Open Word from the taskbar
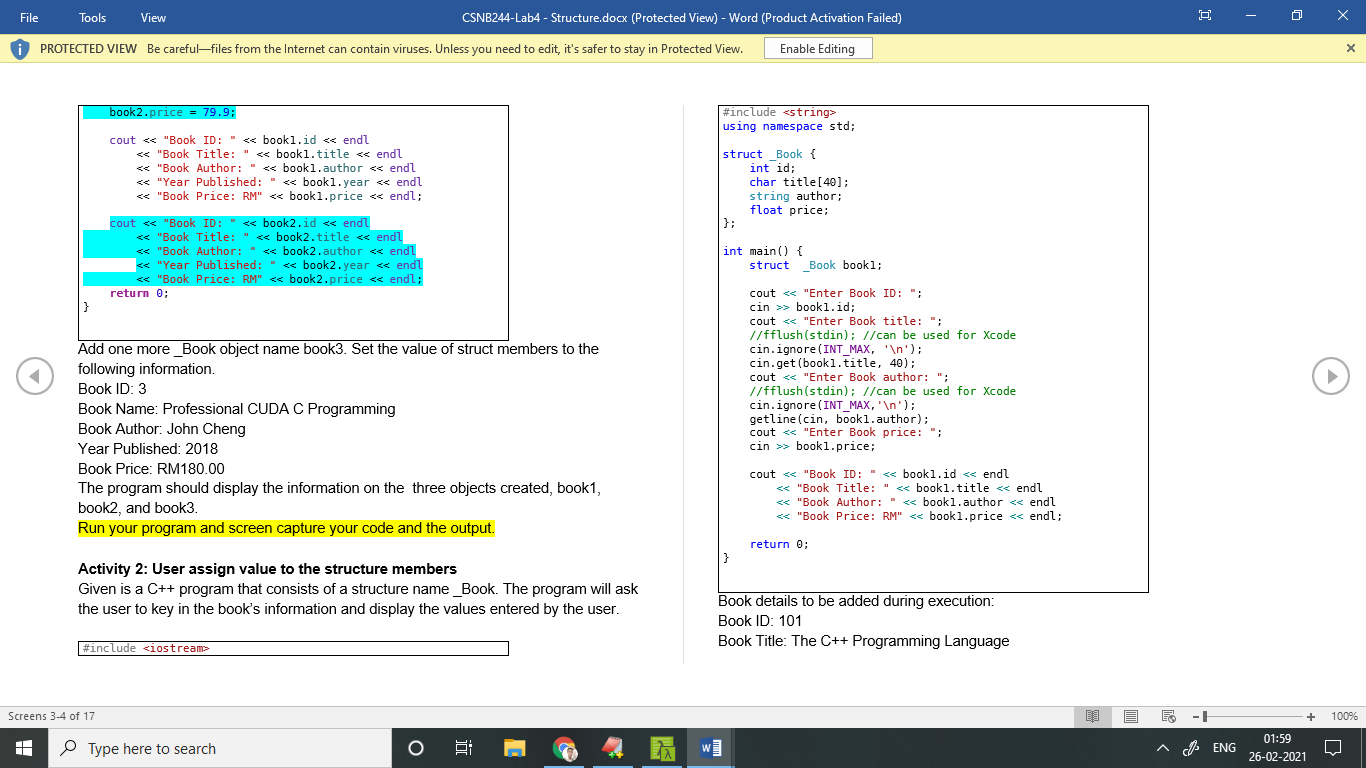Image resolution: width=1366 pixels, height=768 pixels. 711,748
